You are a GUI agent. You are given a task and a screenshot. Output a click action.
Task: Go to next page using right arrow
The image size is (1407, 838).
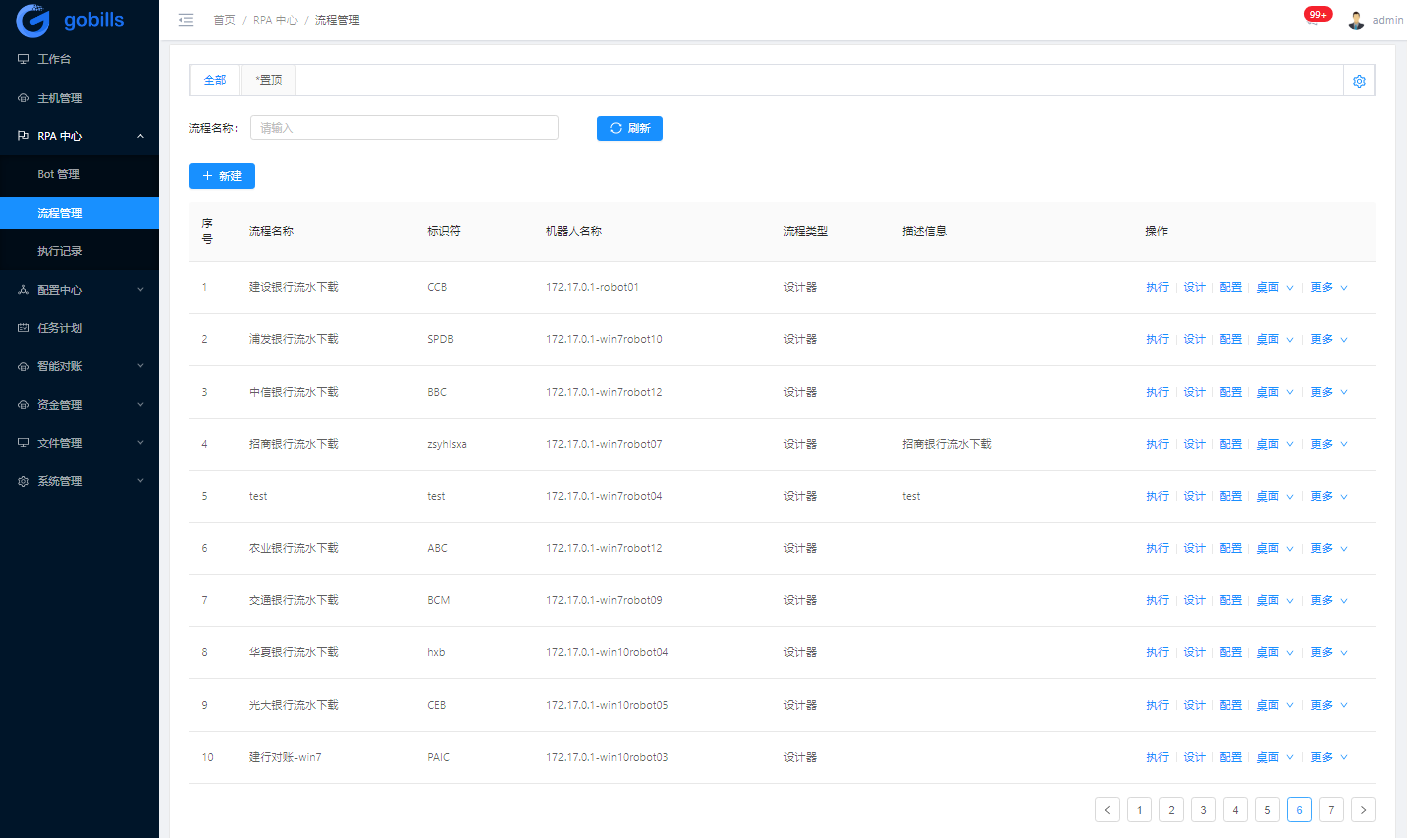(x=1363, y=809)
